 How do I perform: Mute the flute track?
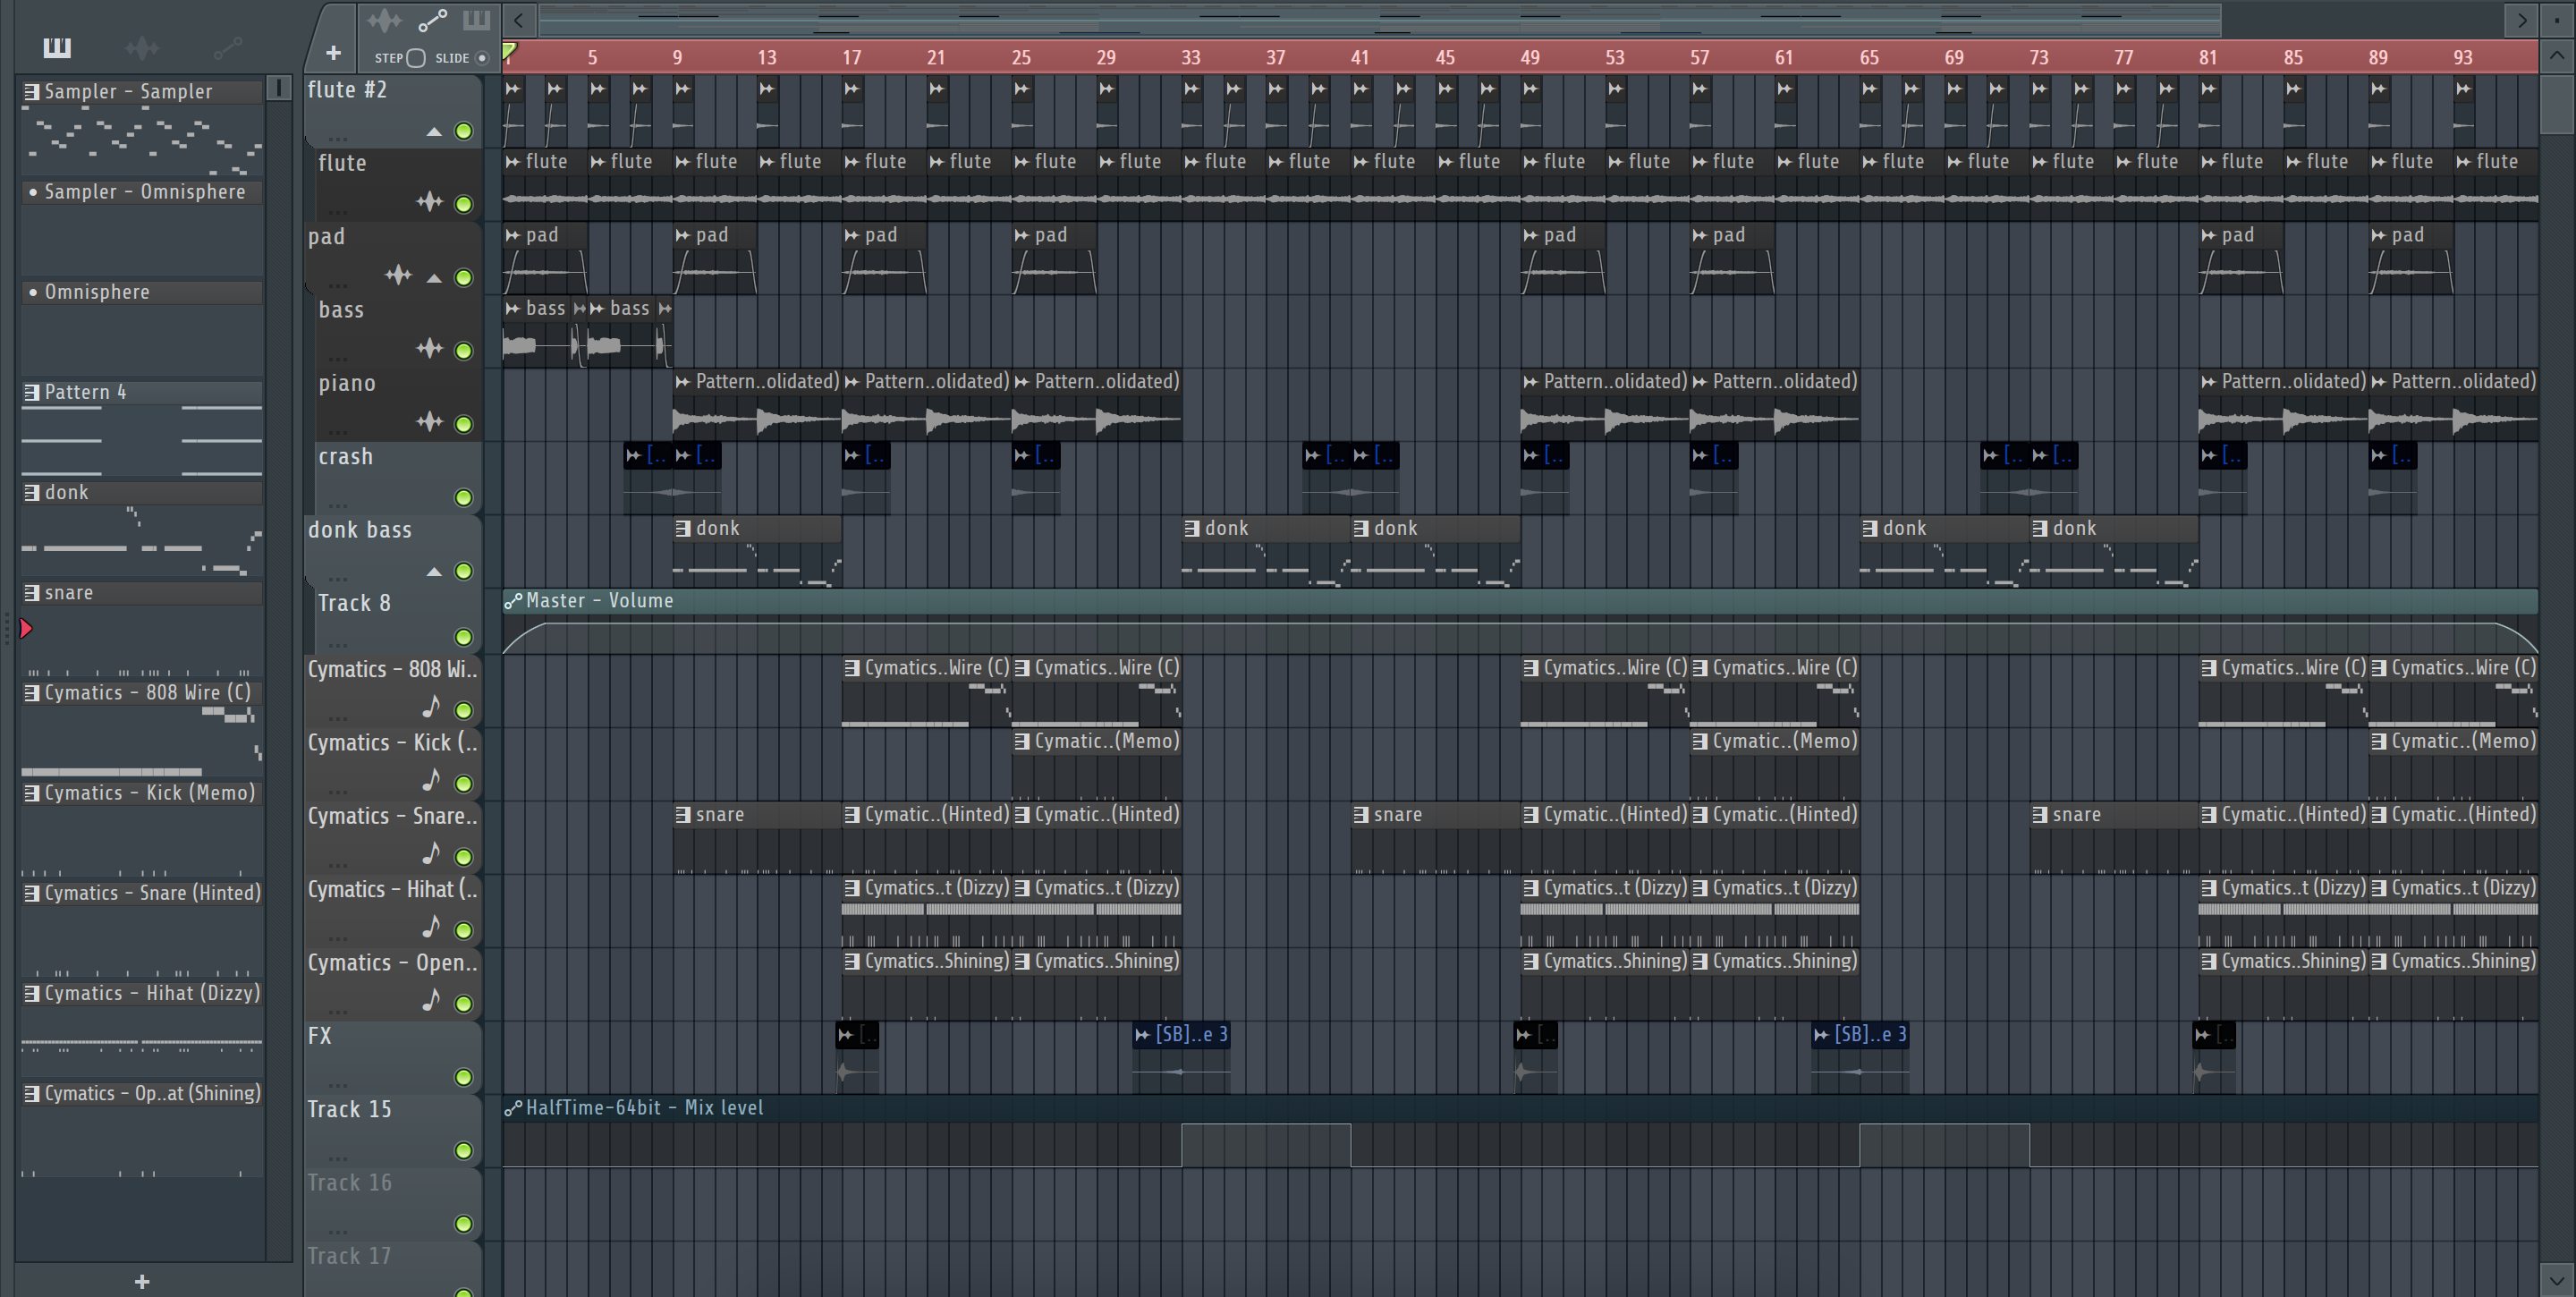pos(464,204)
